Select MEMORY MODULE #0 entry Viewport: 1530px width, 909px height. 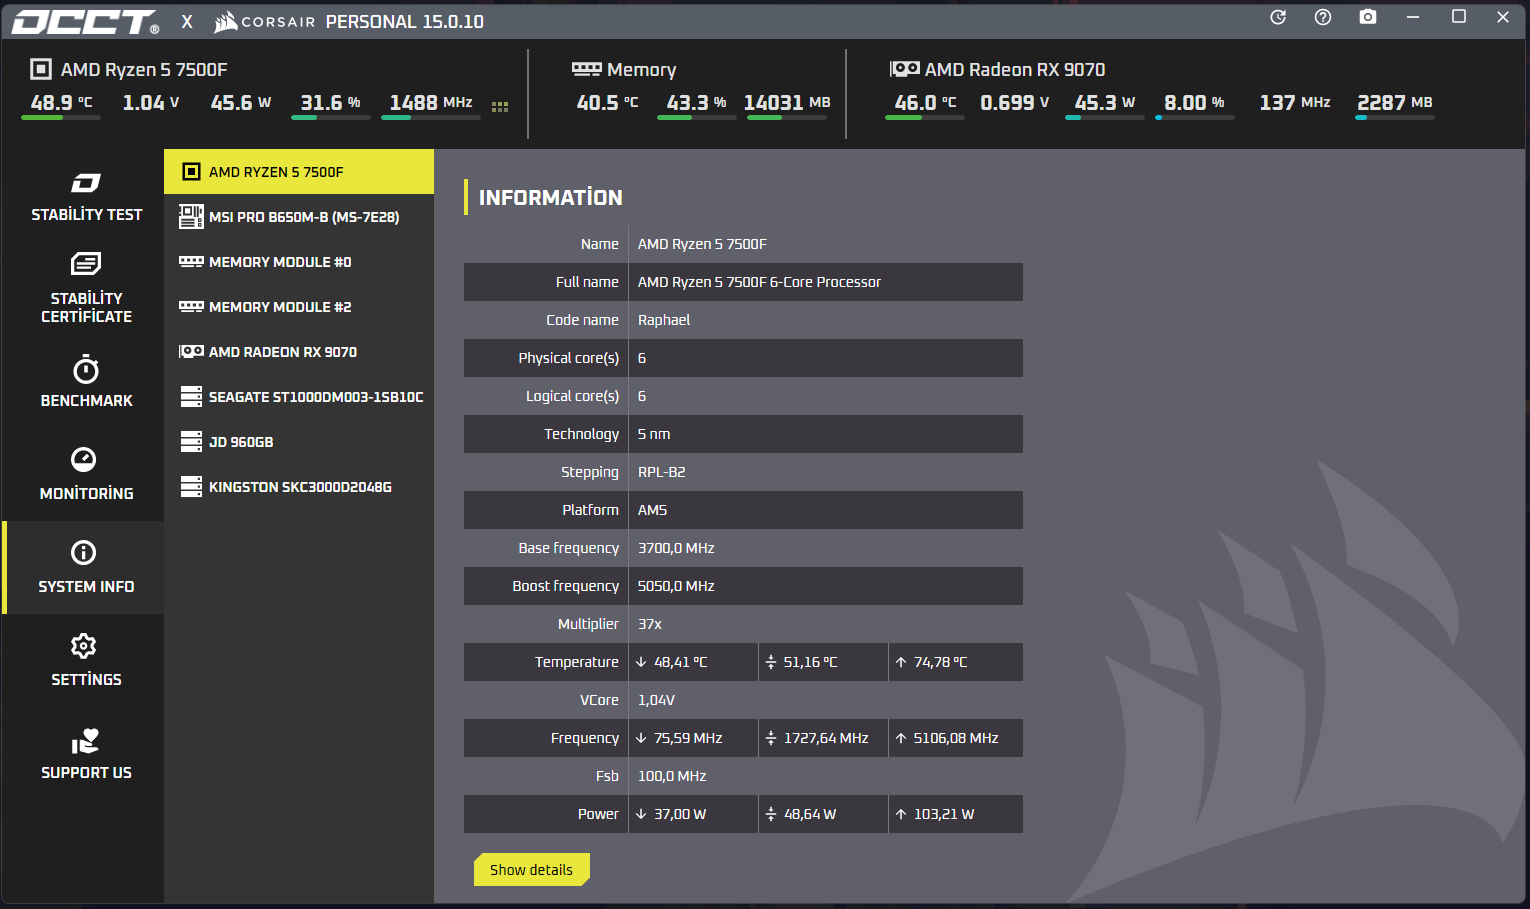(x=299, y=262)
